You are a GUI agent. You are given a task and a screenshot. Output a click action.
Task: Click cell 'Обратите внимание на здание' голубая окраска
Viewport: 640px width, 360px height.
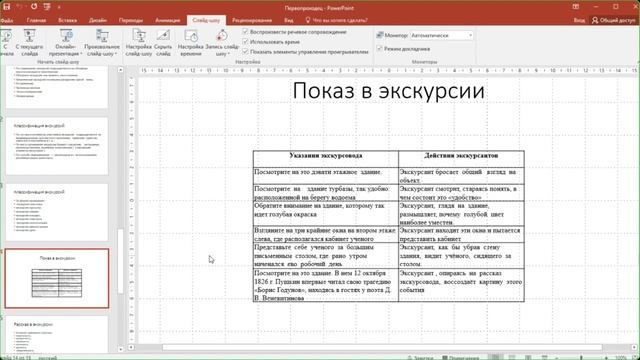coord(326,213)
